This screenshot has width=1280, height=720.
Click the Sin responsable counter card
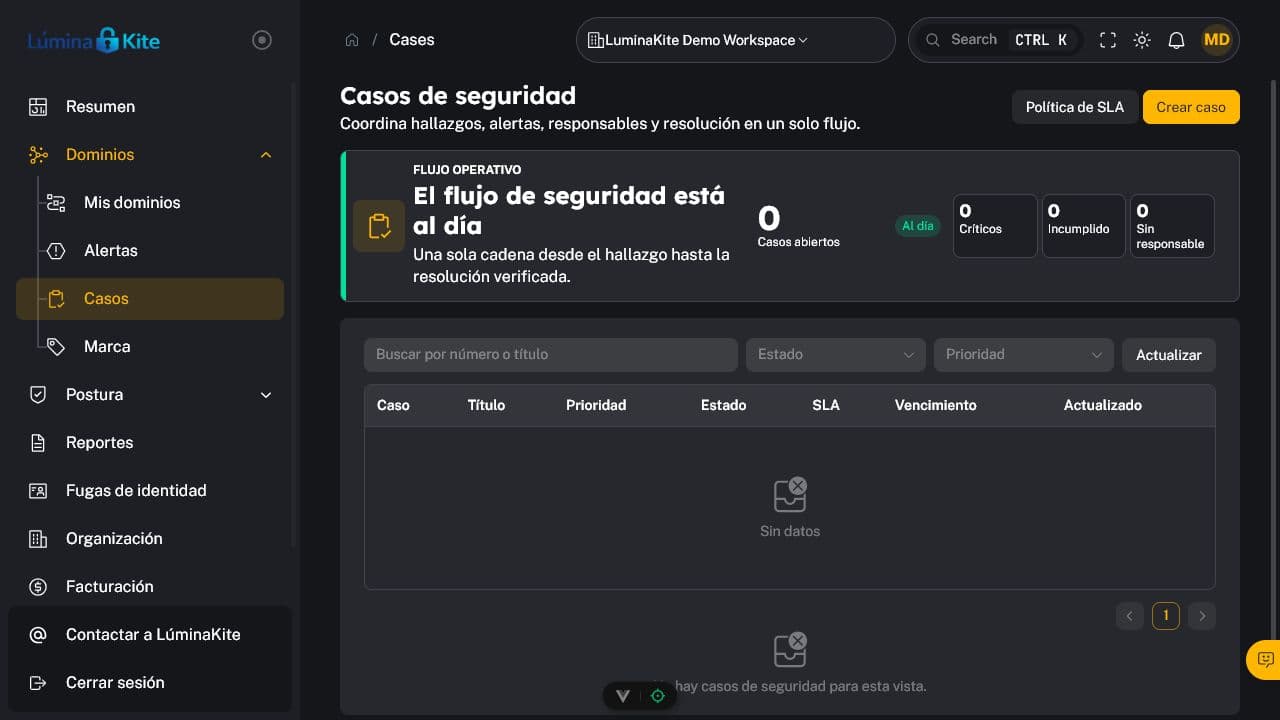[x=1172, y=226]
